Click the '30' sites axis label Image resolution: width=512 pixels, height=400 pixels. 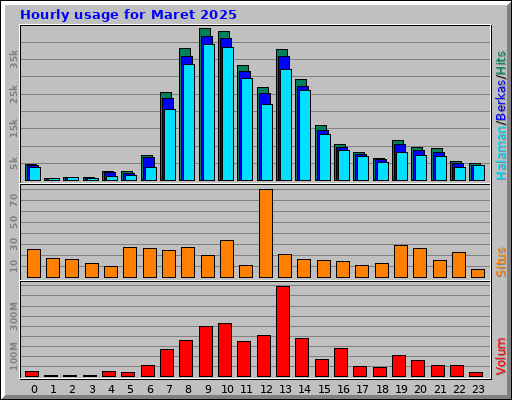coord(13,244)
